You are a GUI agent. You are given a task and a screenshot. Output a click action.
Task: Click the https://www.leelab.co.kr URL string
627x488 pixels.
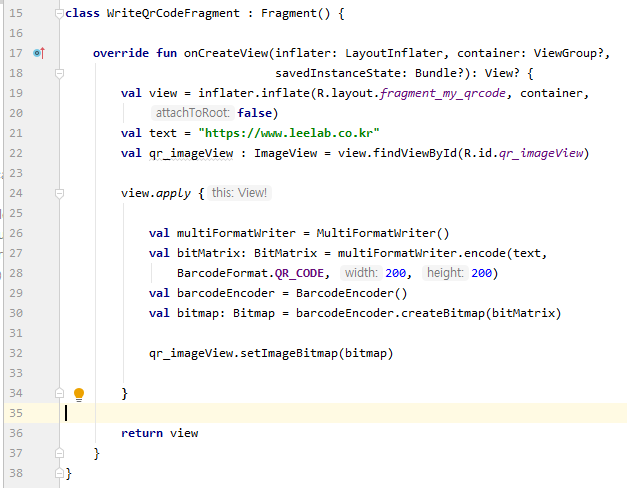(x=289, y=133)
